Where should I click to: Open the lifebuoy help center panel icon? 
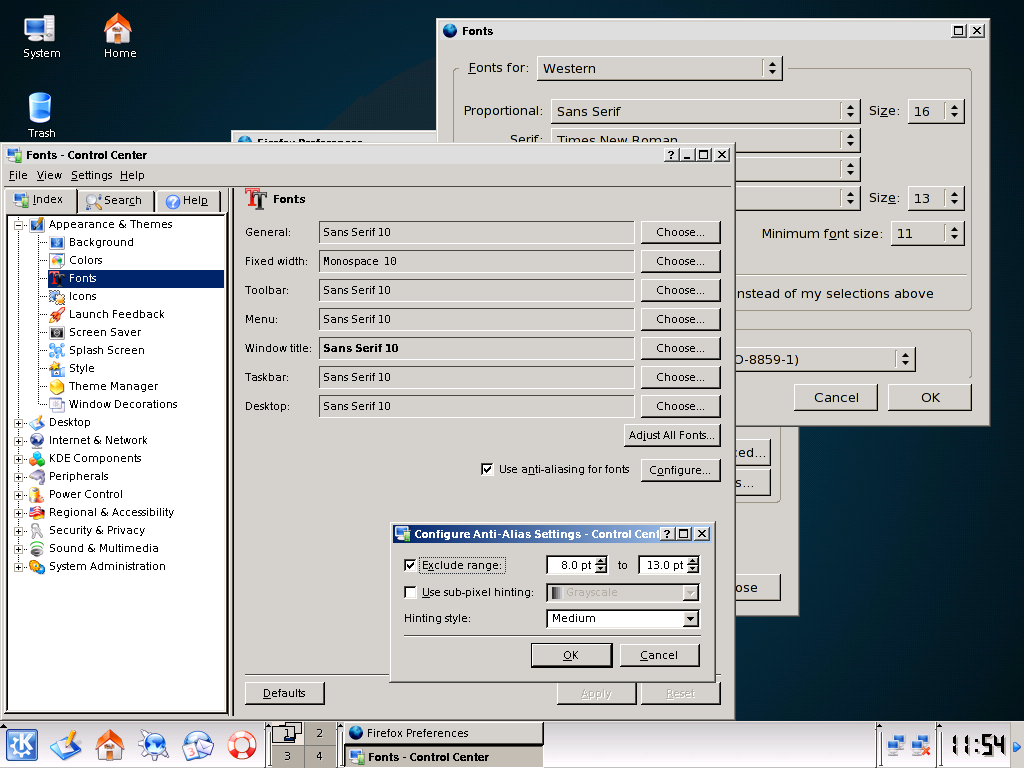tap(242, 745)
